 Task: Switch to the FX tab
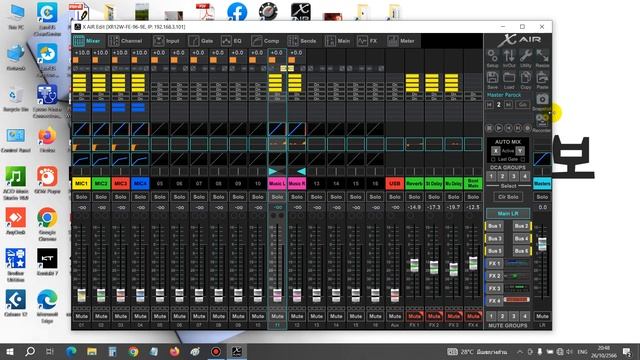click(367, 41)
